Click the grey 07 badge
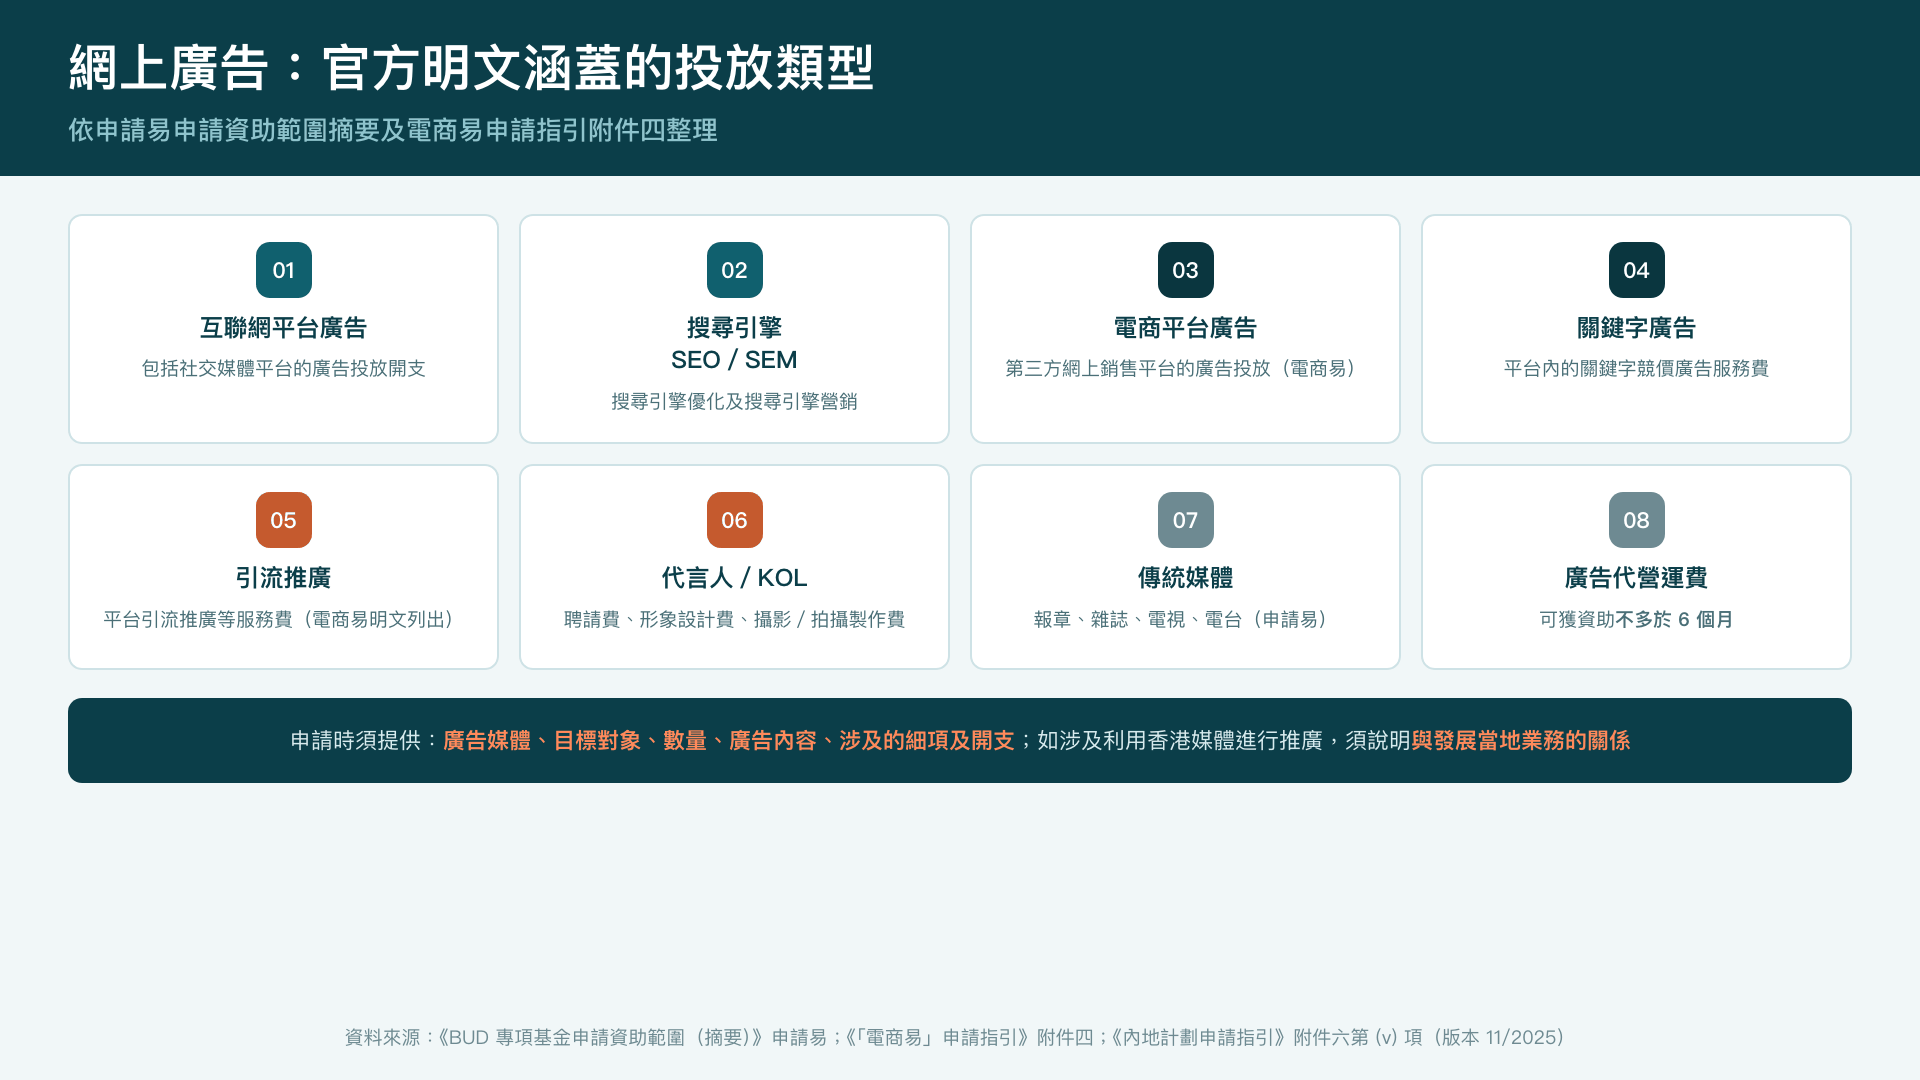 pyautogui.click(x=1185, y=520)
